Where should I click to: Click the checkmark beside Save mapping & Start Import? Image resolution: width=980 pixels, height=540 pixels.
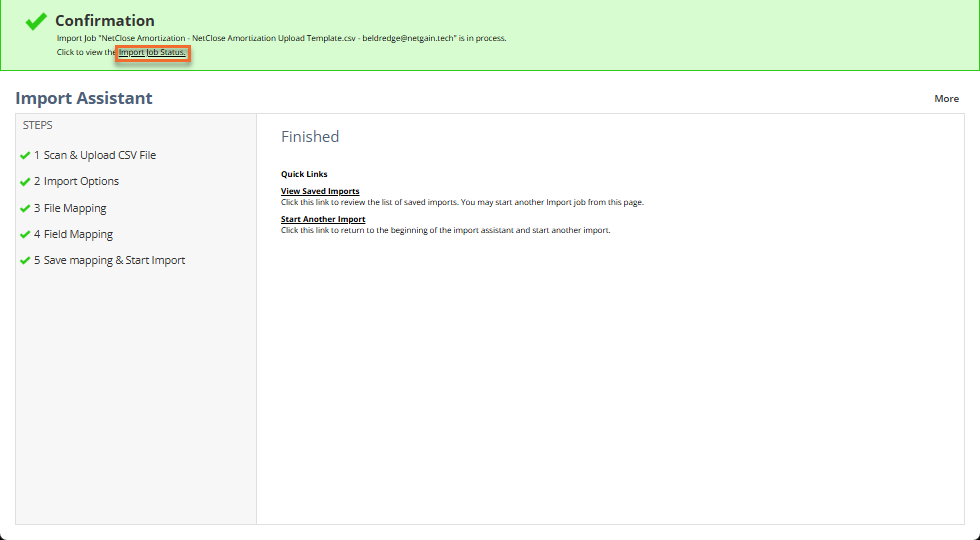pos(25,261)
